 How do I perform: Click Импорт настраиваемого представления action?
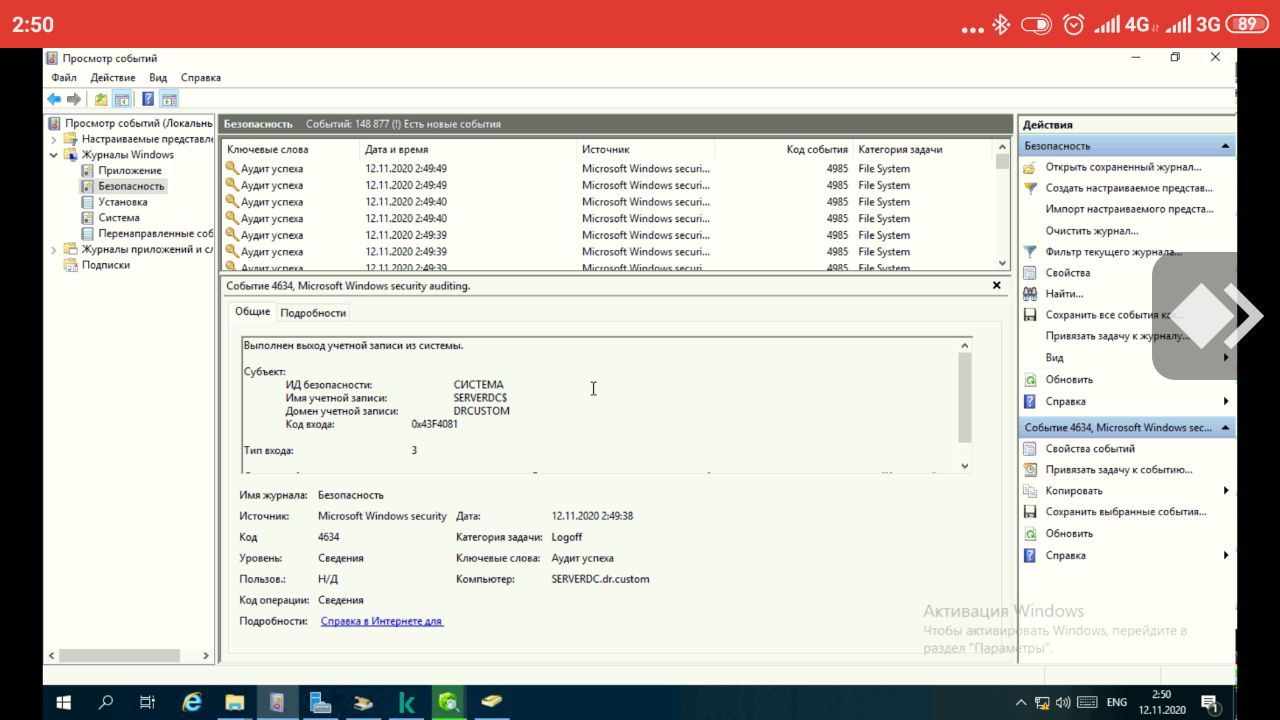coord(1129,209)
